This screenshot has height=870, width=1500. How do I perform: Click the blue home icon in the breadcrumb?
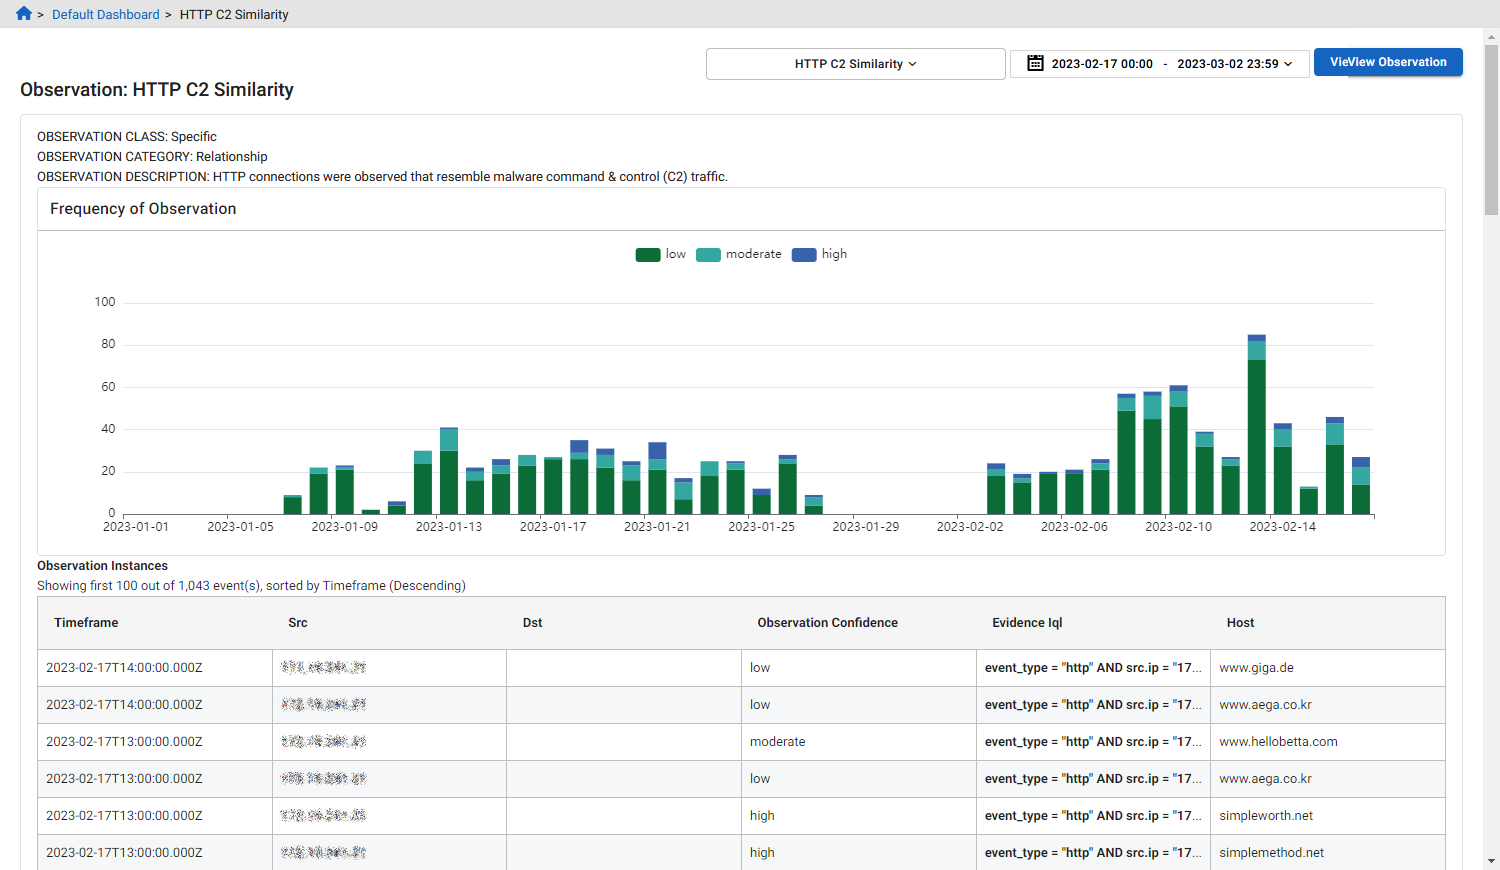pyautogui.click(x=22, y=13)
